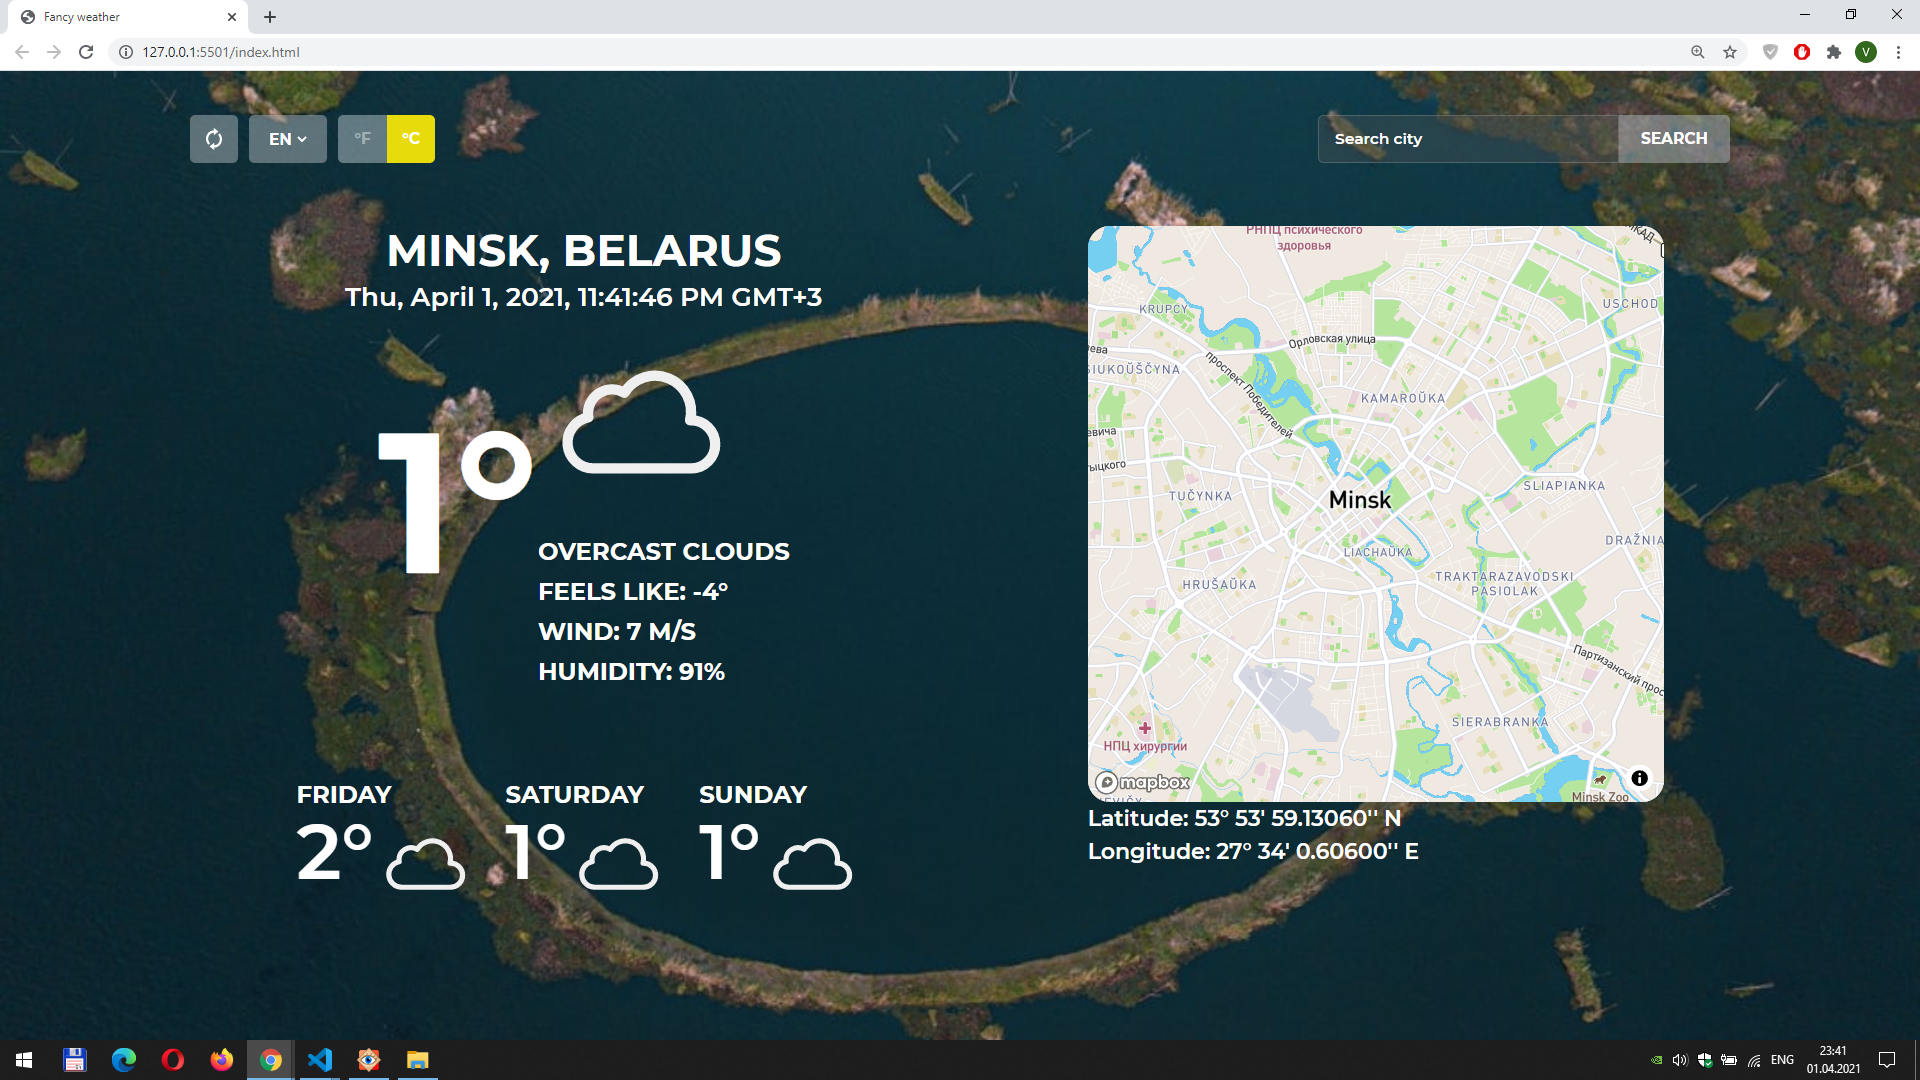Click the HUMIDITY: 91% line
The height and width of the screenshot is (1080, 1920).
[x=631, y=672]
